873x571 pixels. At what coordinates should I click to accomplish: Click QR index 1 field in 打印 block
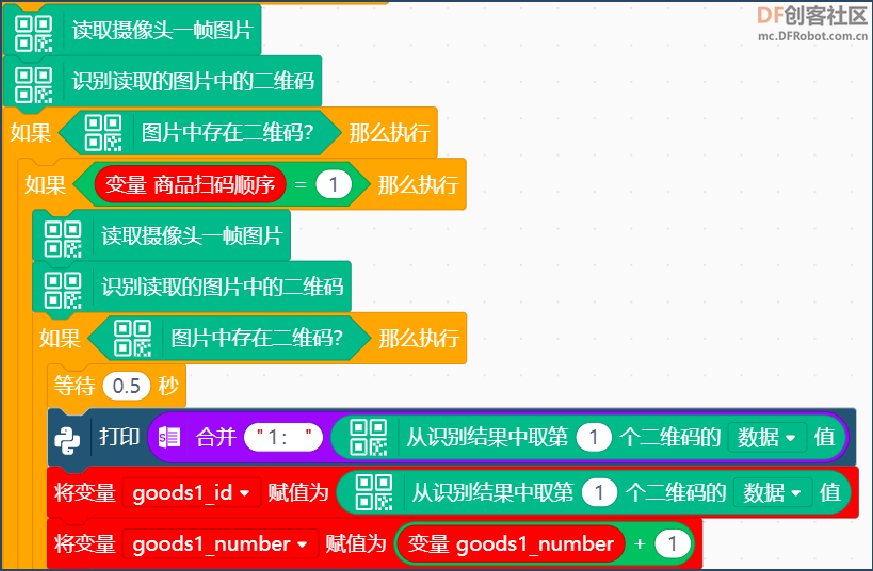[594, 437]
